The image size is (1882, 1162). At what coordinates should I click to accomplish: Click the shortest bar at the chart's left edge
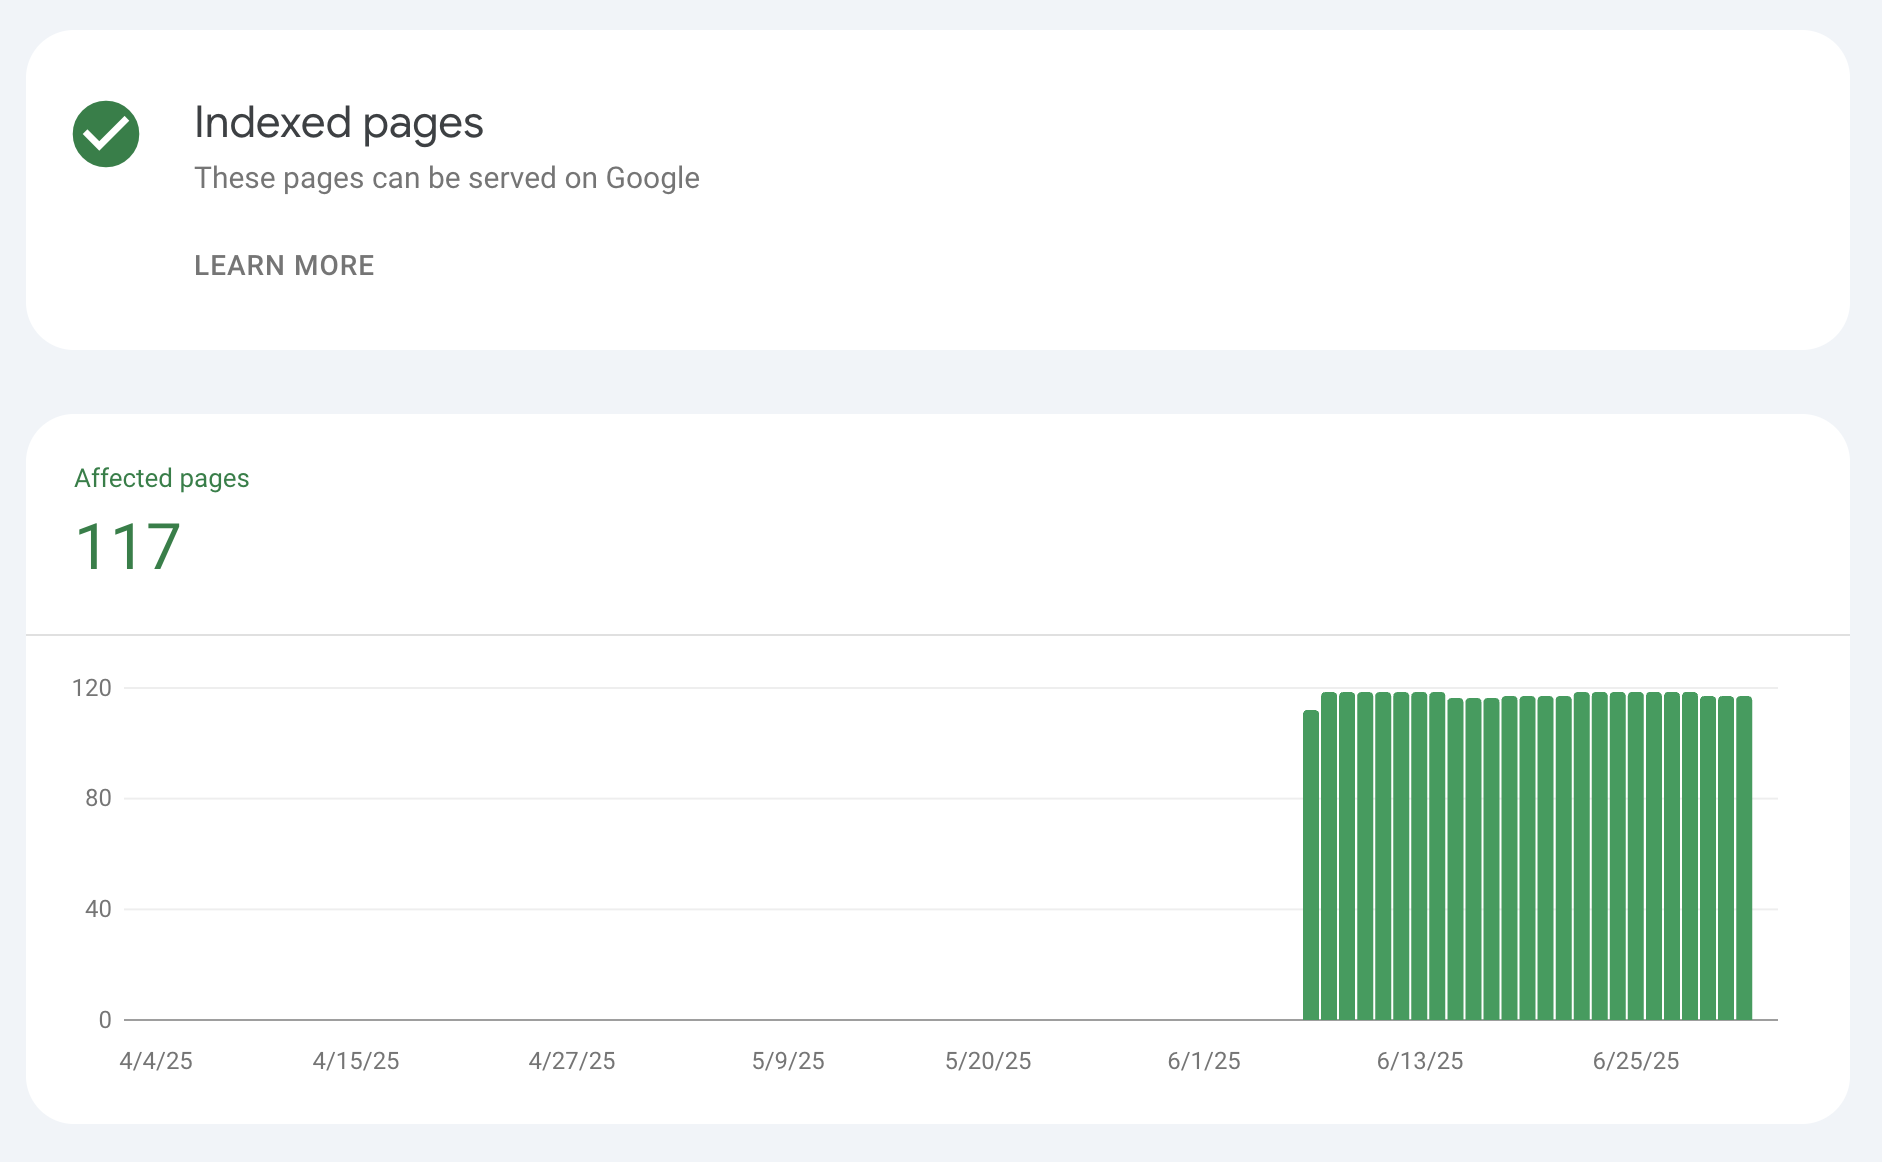[1311, 865]
